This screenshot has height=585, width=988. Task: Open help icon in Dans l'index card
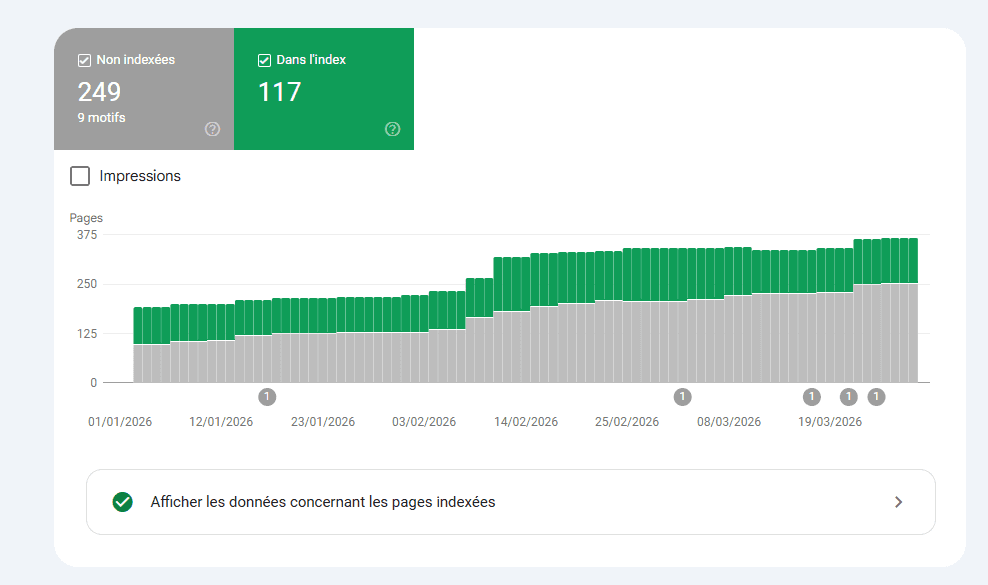point(393,129)
